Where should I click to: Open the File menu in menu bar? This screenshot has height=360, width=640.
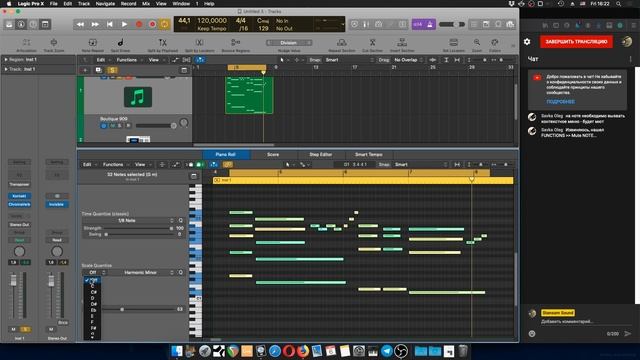point(53,4)
